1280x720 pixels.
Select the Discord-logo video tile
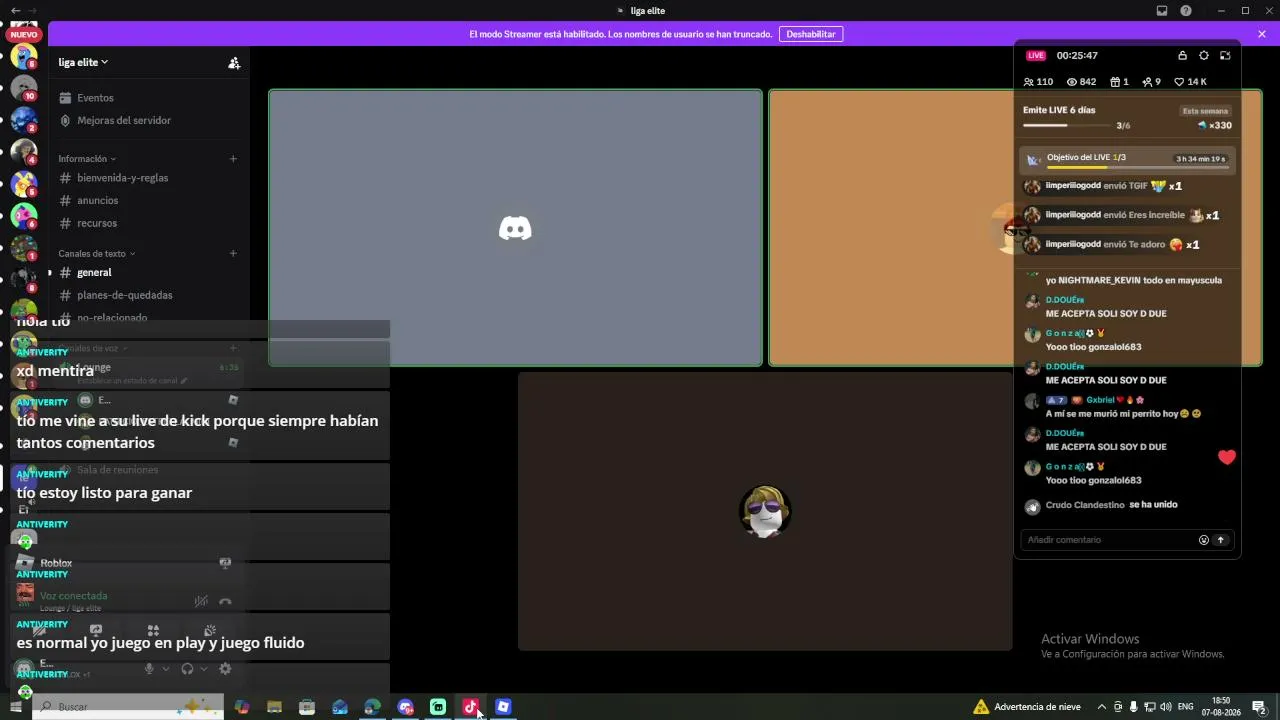pyautogui.click(x=515, y=228)
